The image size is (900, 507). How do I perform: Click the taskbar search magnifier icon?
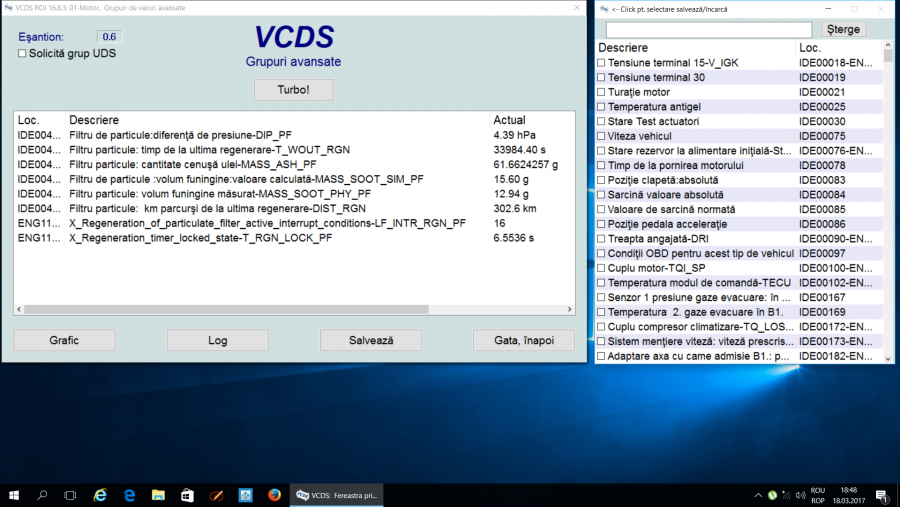tap(42, 495)
